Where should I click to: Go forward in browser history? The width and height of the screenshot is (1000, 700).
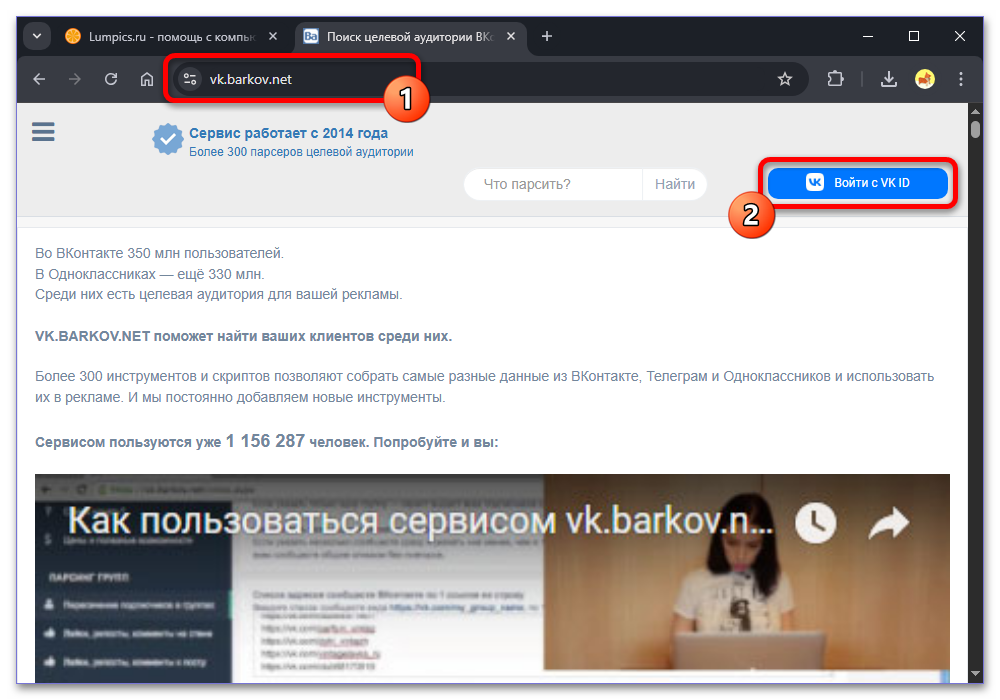coord(75,79)
